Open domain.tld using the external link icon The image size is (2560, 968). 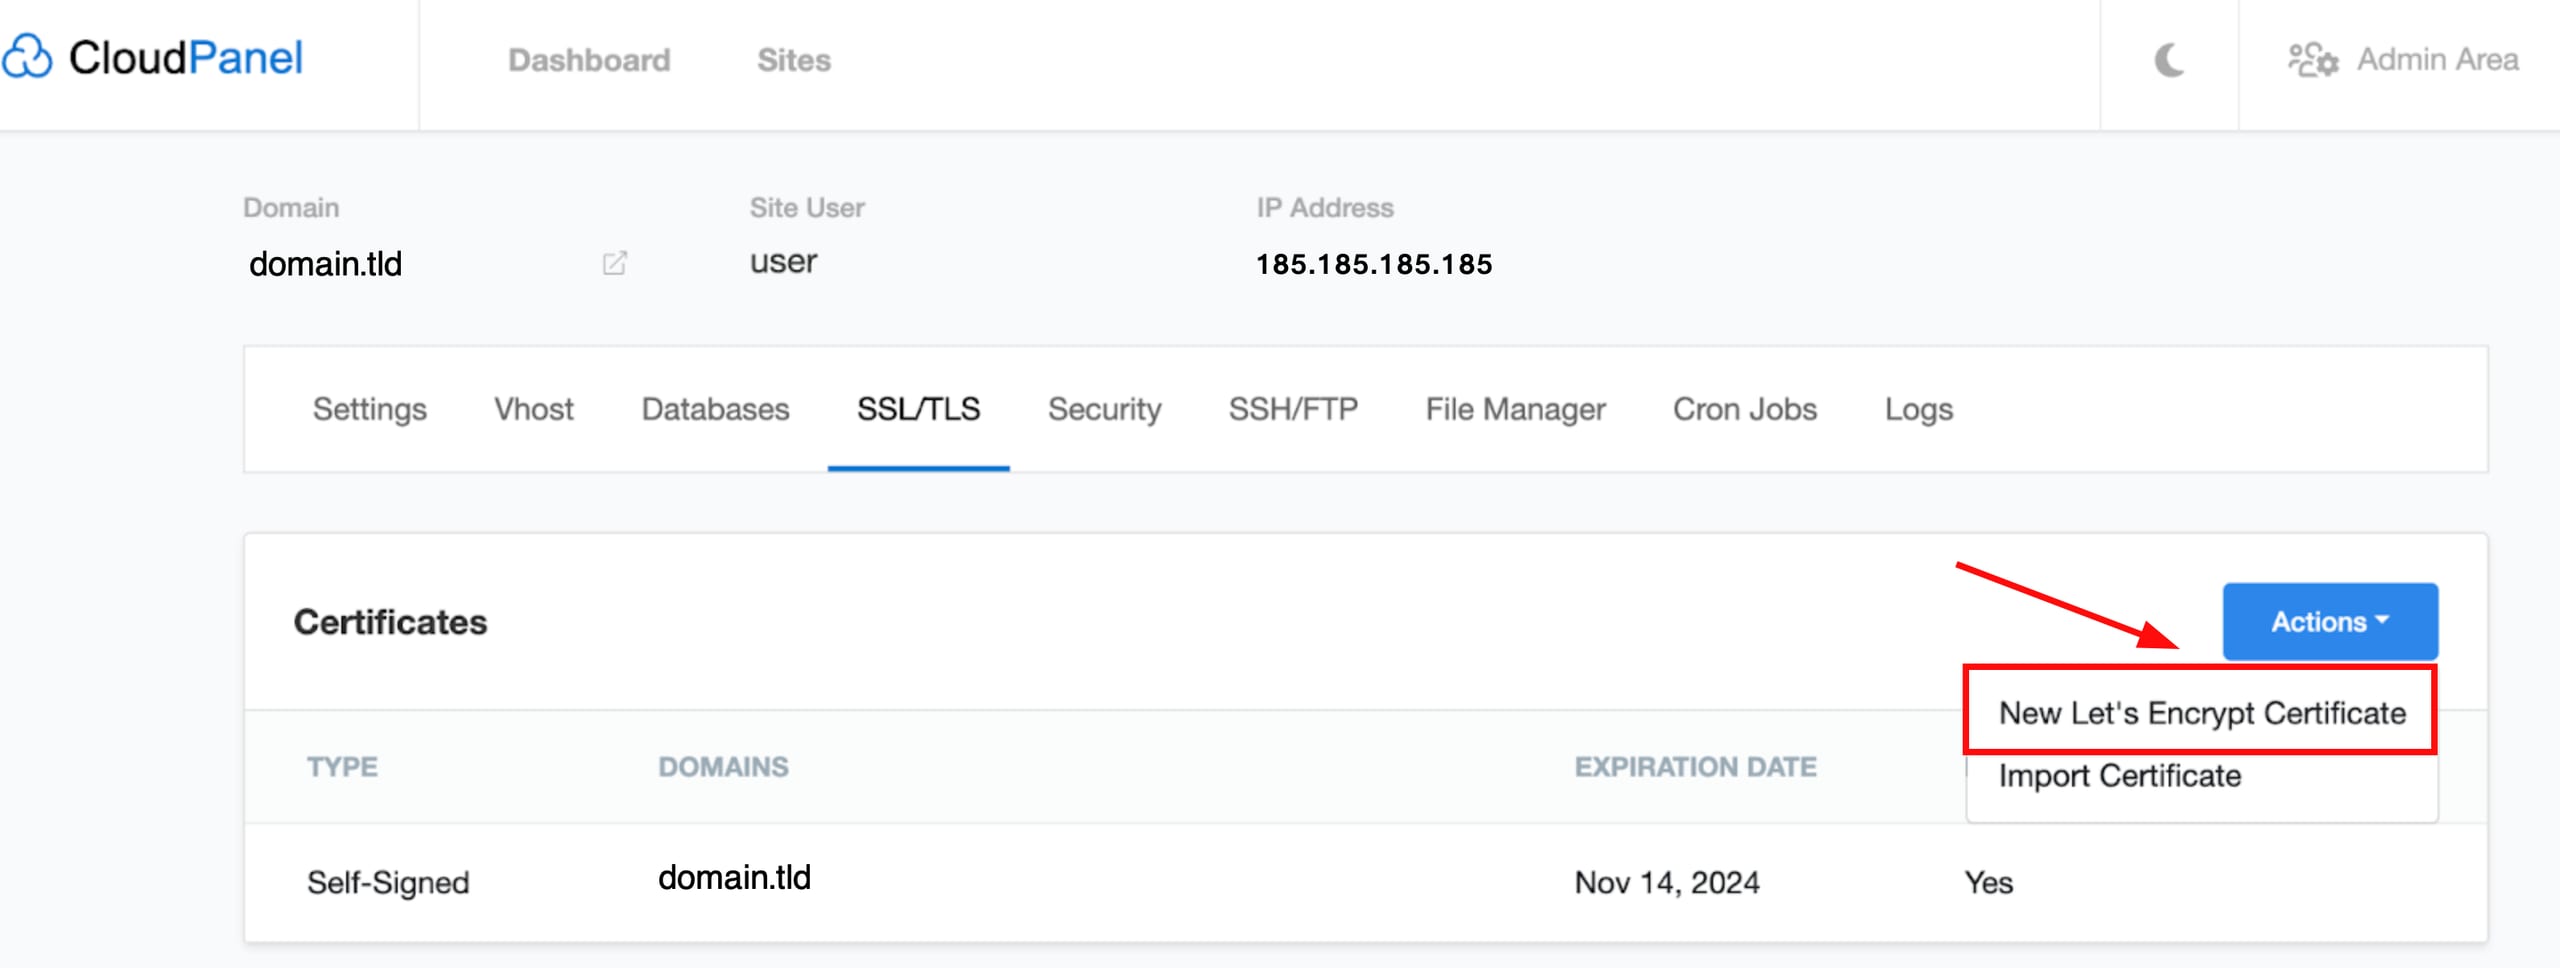pyautogui.click(x=615, y=263)
